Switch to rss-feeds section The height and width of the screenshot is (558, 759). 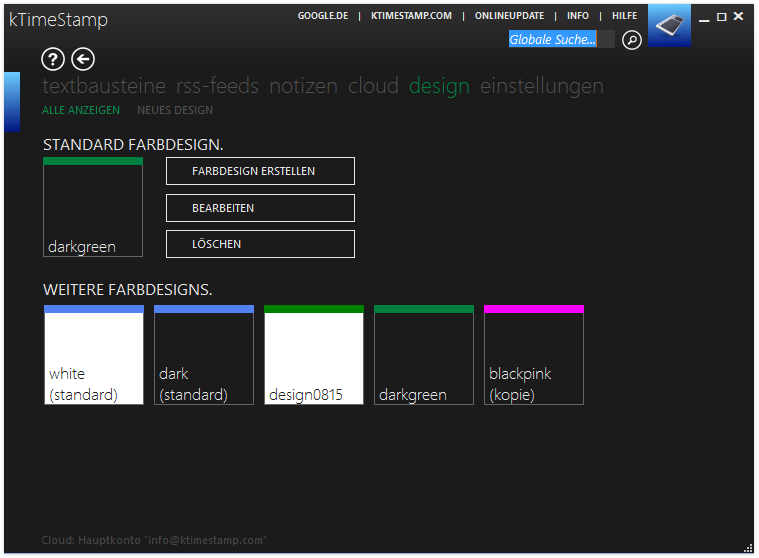click(x=217, y=86)
